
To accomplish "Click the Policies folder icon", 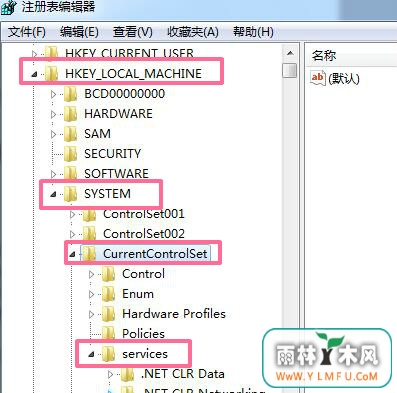I will 108,334.
